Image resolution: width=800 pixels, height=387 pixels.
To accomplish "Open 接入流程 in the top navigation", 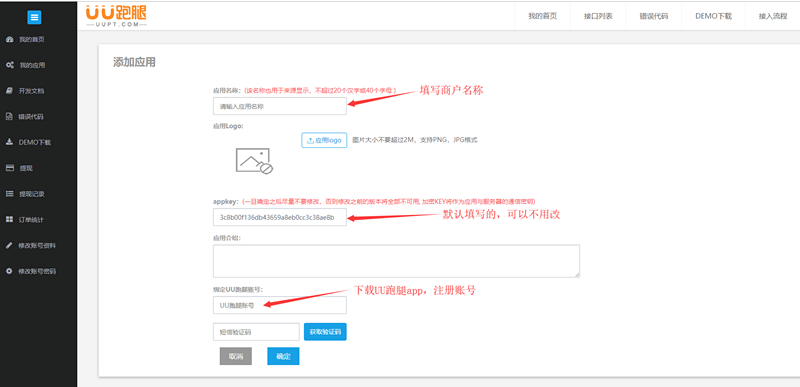I will 772,16.
